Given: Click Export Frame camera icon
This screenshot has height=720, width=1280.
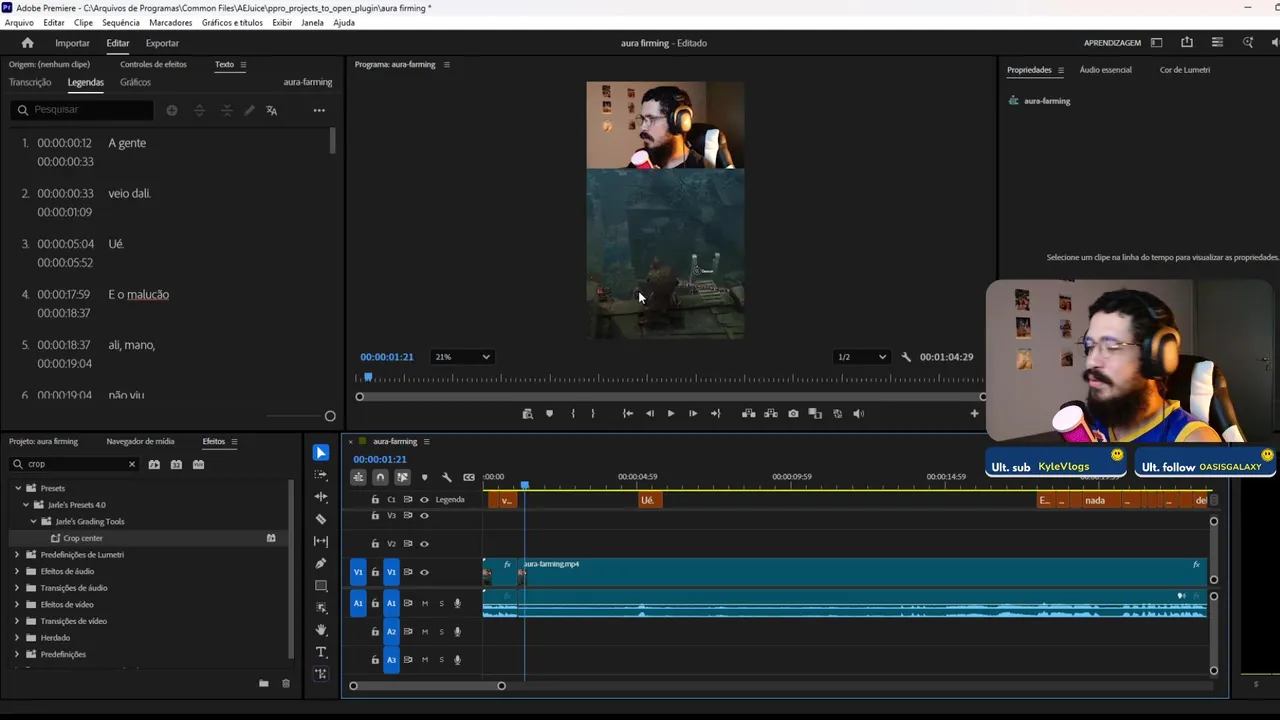Looking at the screenshot, I should point(793,413).
